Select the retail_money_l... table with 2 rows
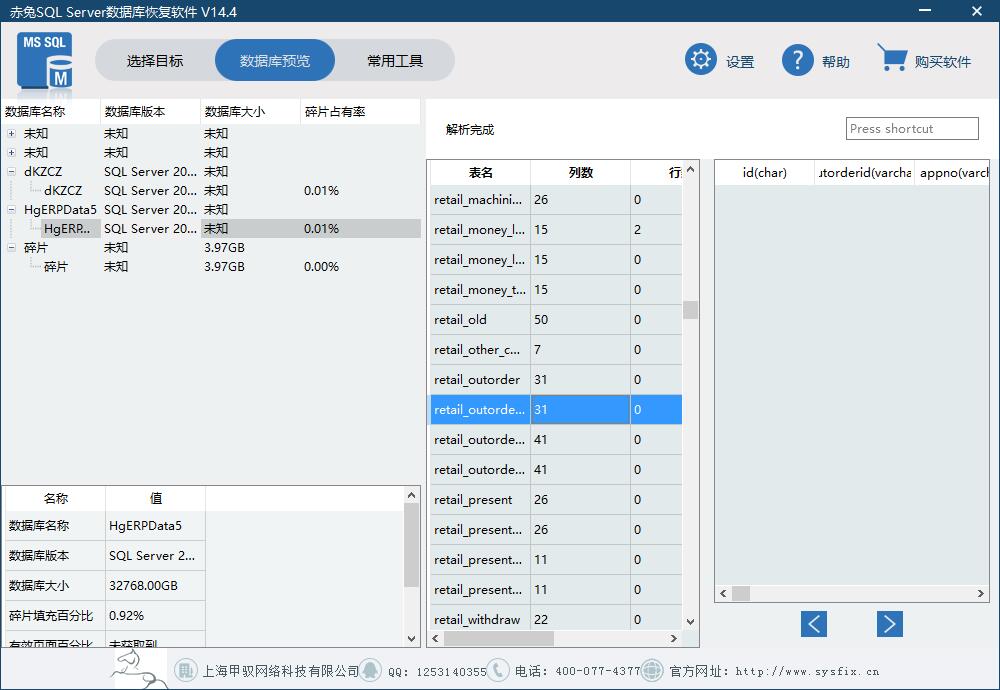Screen dimensions: 1000x690 tap(556, 230)
